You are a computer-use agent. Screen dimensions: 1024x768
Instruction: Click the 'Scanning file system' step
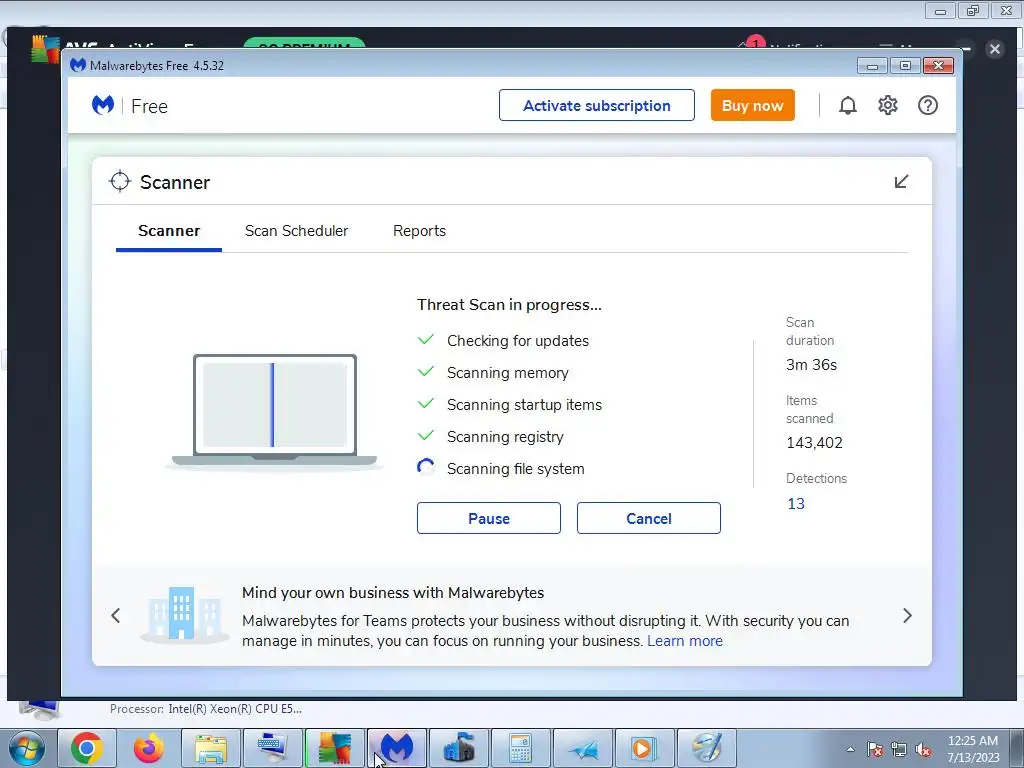(515, 469)
